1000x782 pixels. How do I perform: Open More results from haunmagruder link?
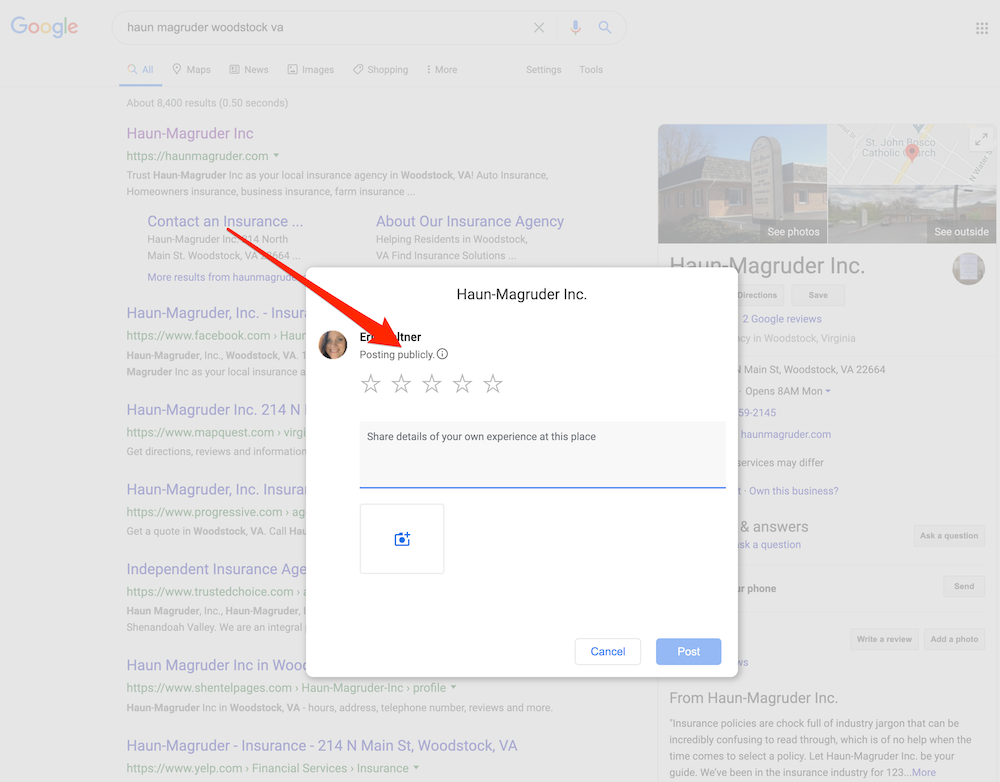click(x=226, y=277)
